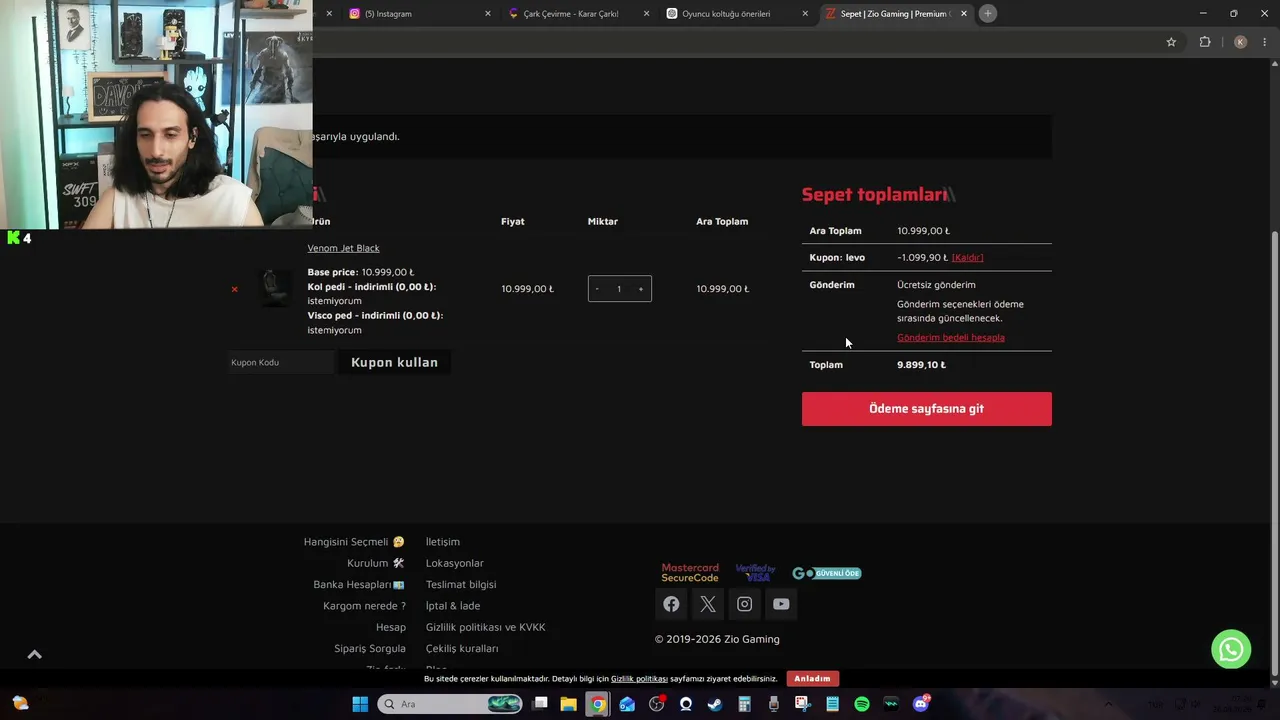Open Kargom nerede ? footer link
The height and width of the screenshot is (720, 1280).
tap(364, 606)
